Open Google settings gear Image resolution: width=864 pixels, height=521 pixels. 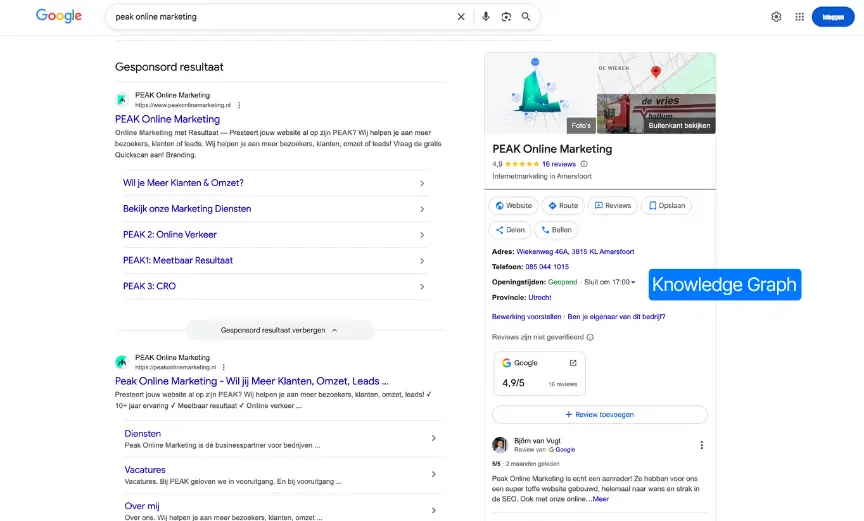pos(776,17)
